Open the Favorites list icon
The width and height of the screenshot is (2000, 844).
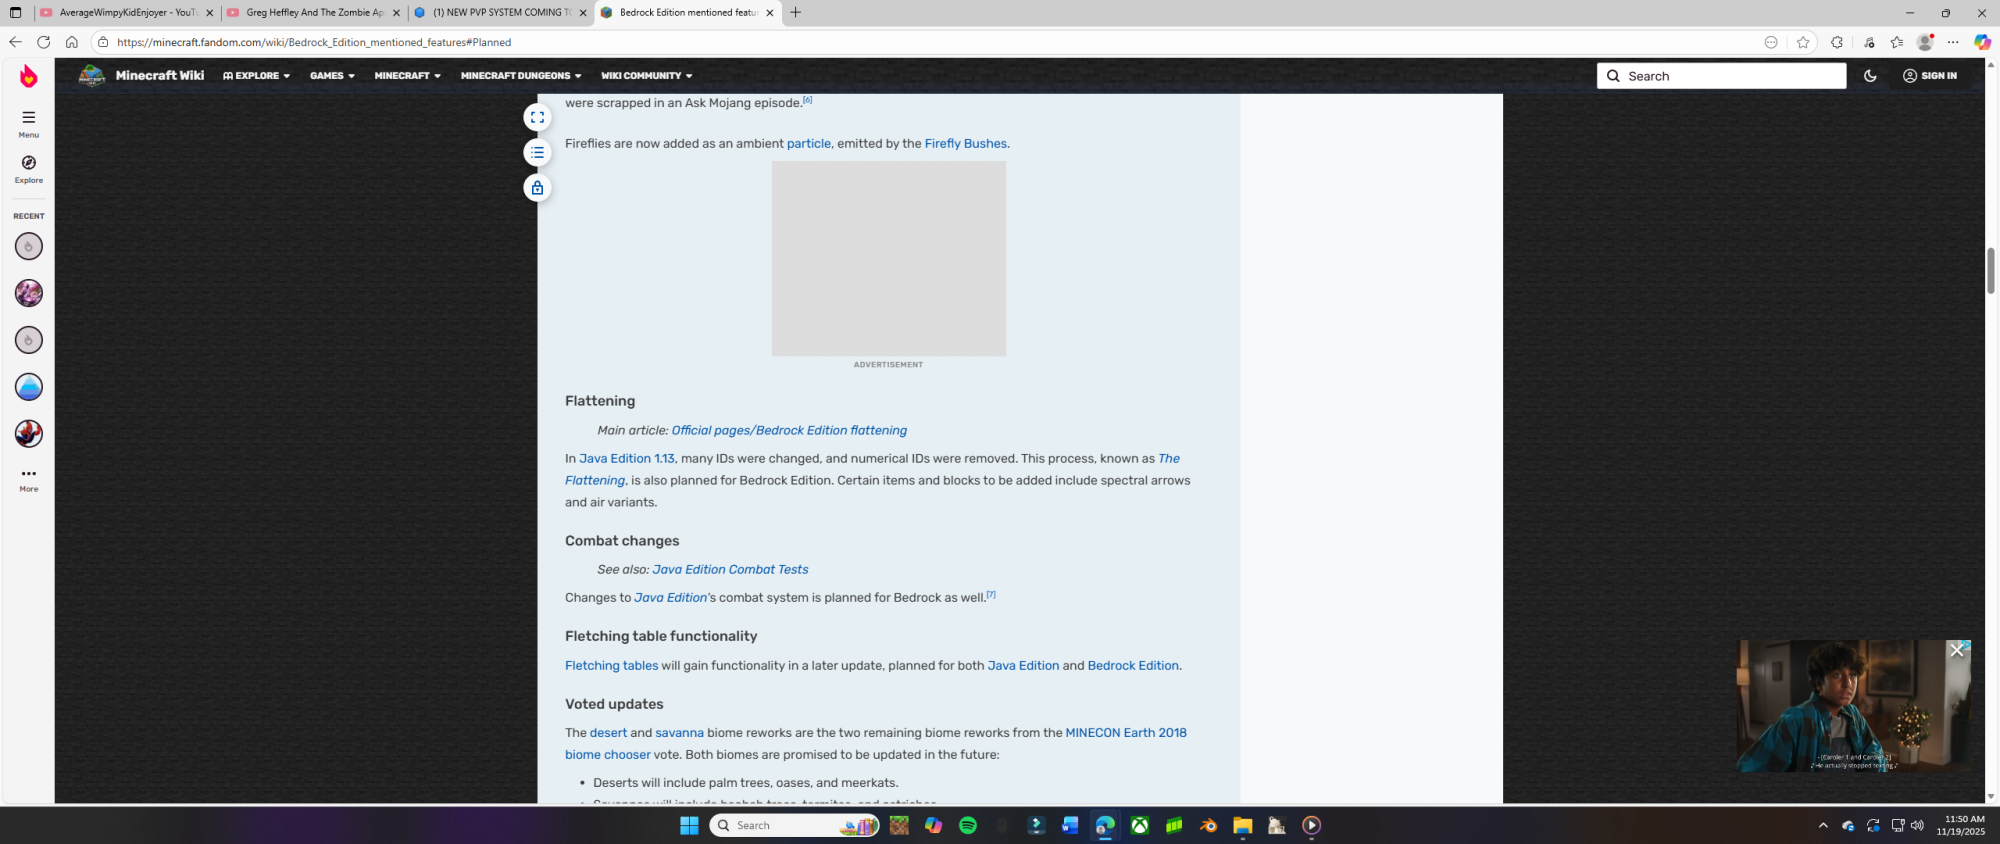pos(1897,42)
